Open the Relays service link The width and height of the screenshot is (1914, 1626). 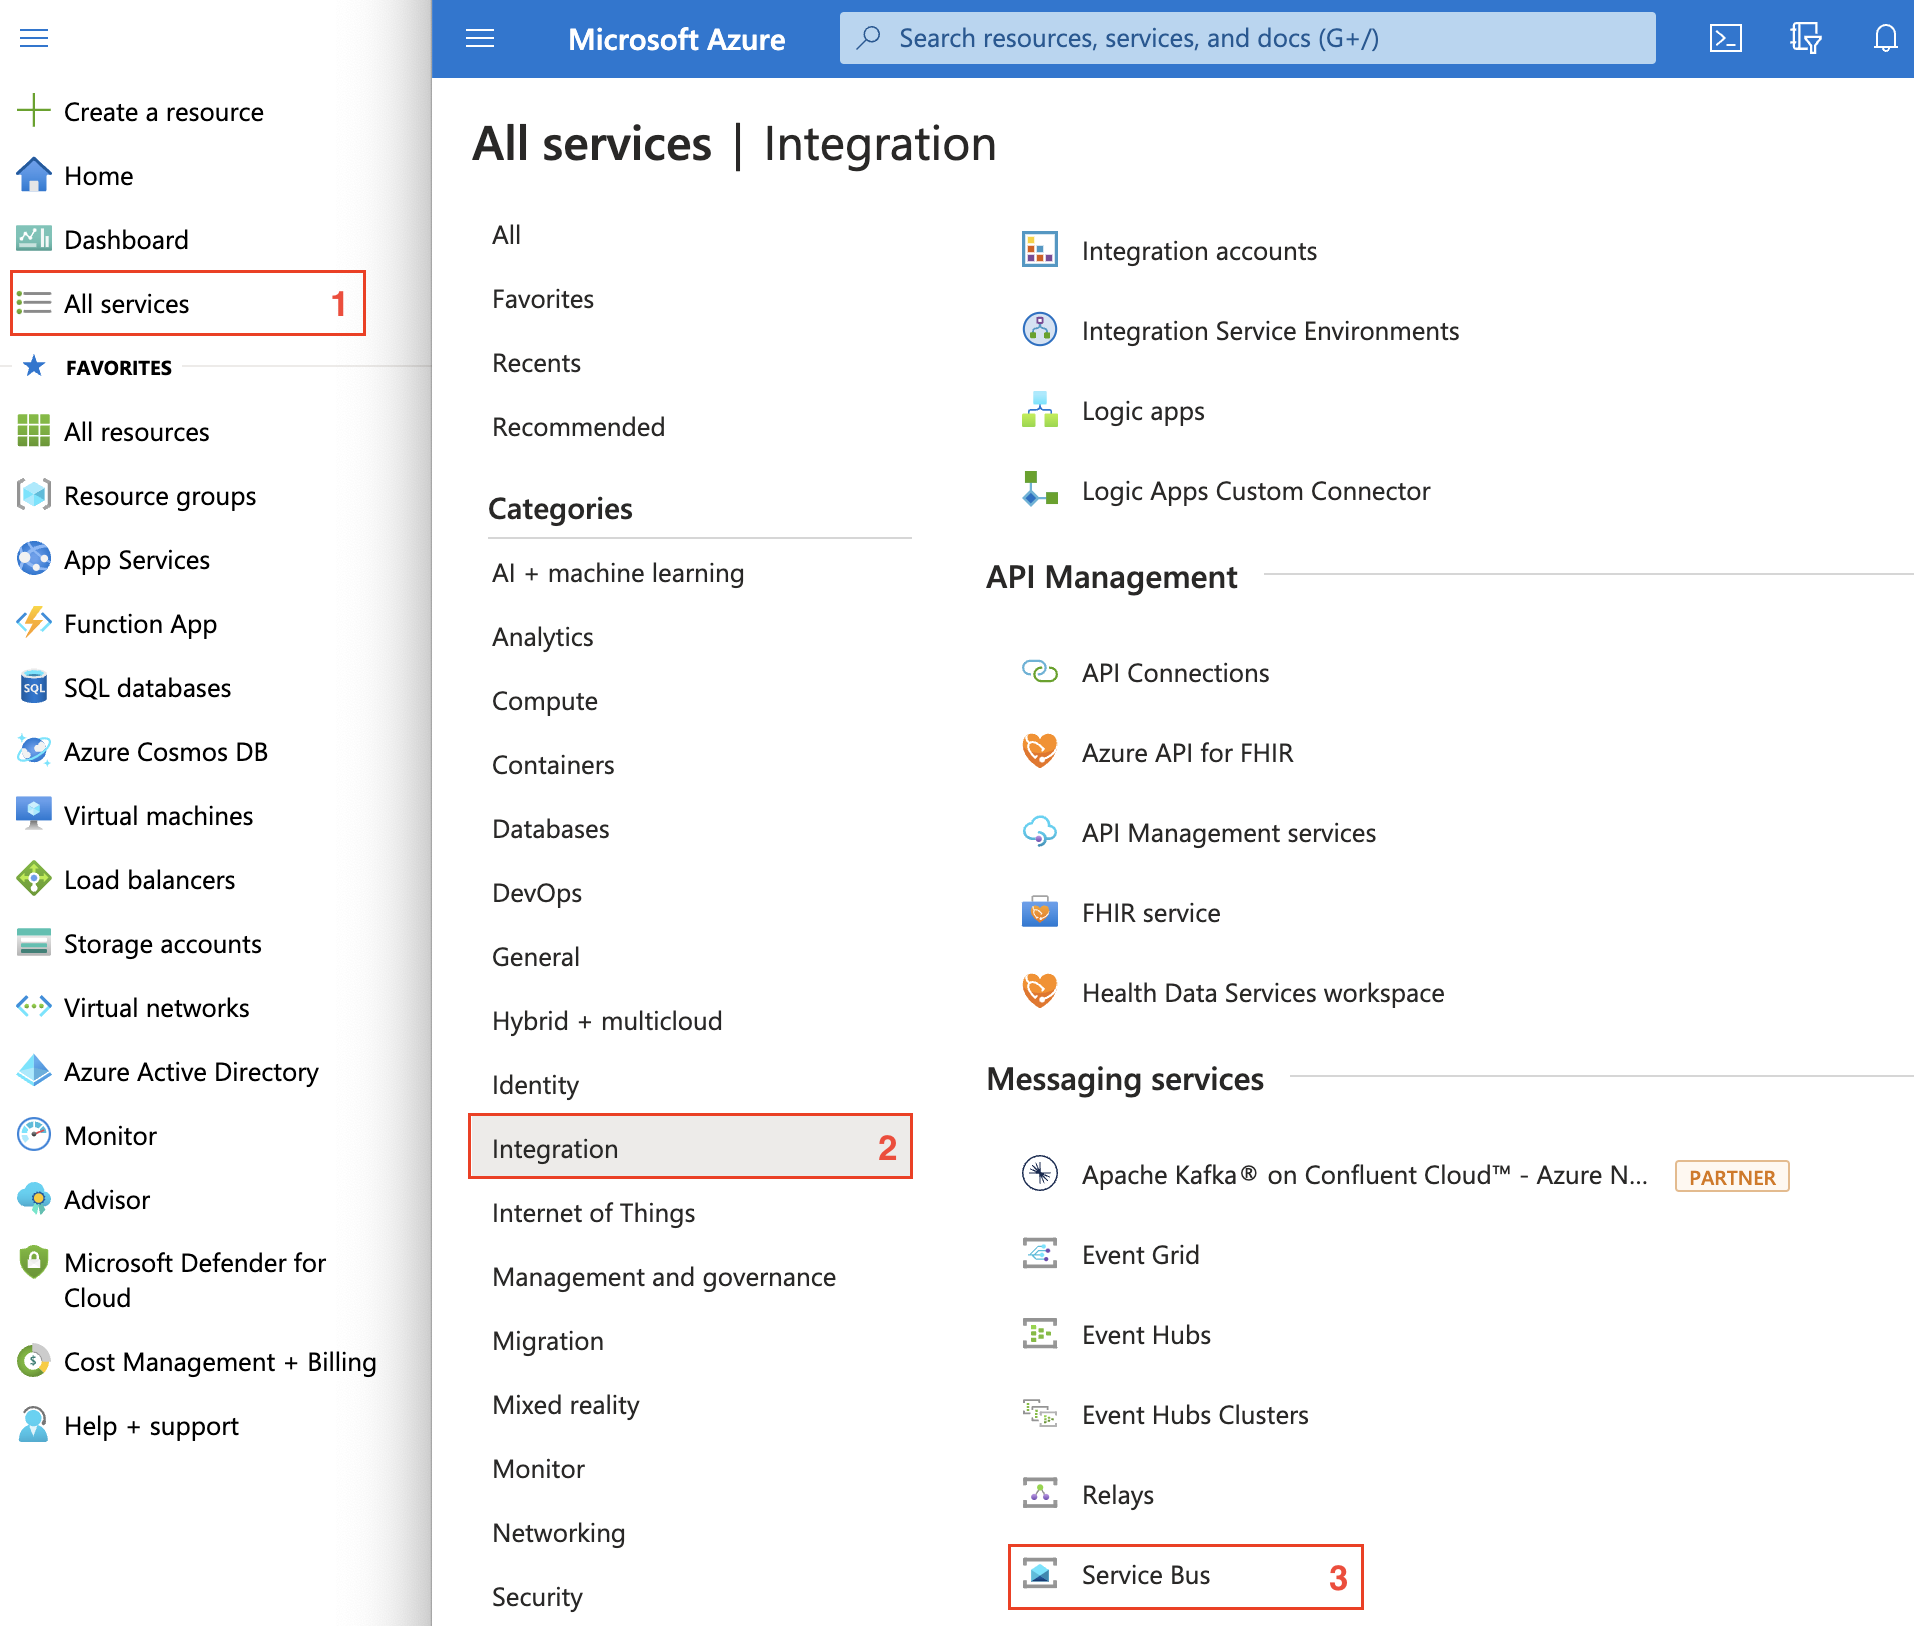coord(1118,1495)
